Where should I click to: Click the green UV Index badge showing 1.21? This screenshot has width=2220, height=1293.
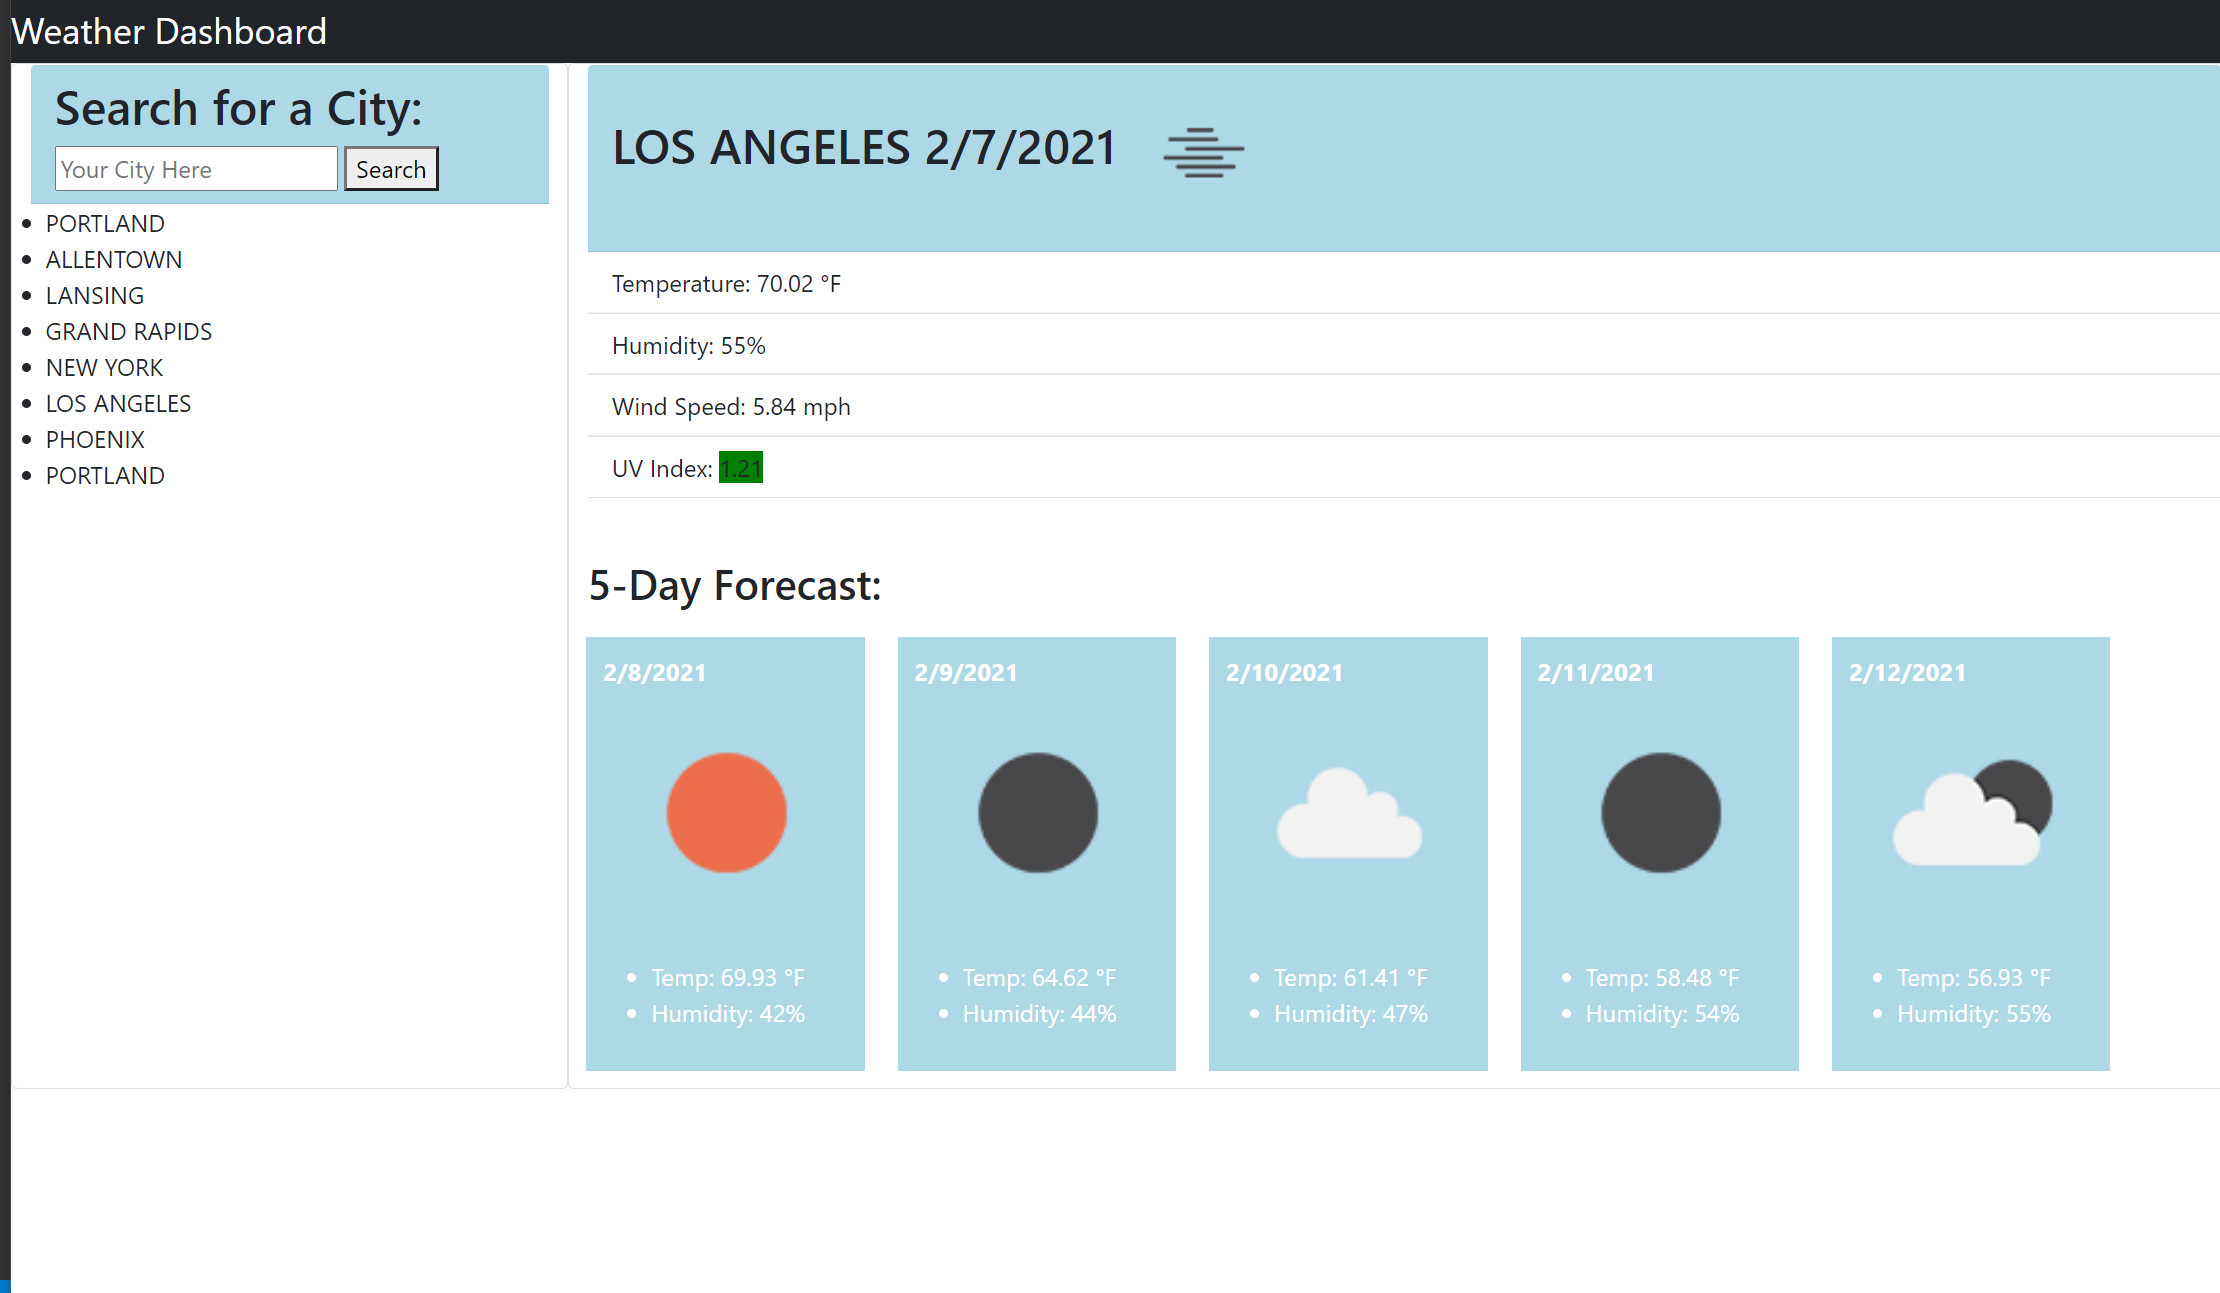pyautogui.click(x=740, y=467)
